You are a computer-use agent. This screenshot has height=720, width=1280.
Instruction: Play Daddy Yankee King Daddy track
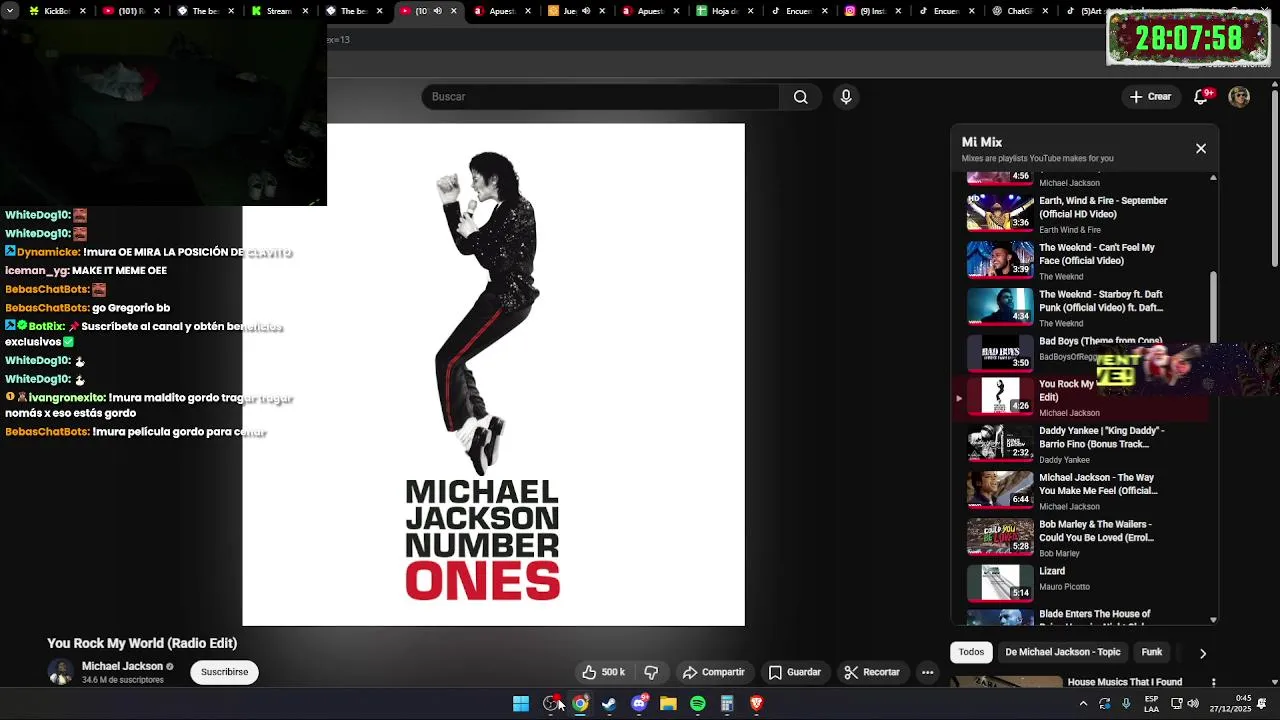pos(1085,444)
